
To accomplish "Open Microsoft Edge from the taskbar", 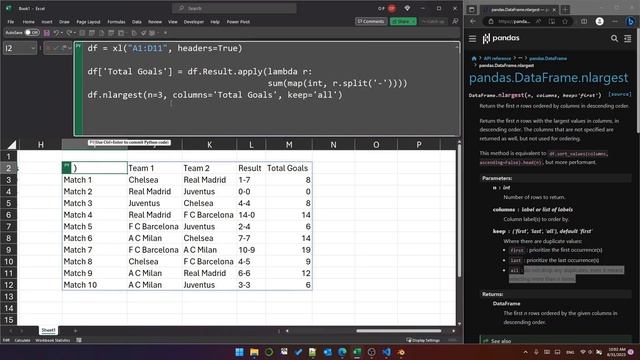I will [x=342, y=352].
